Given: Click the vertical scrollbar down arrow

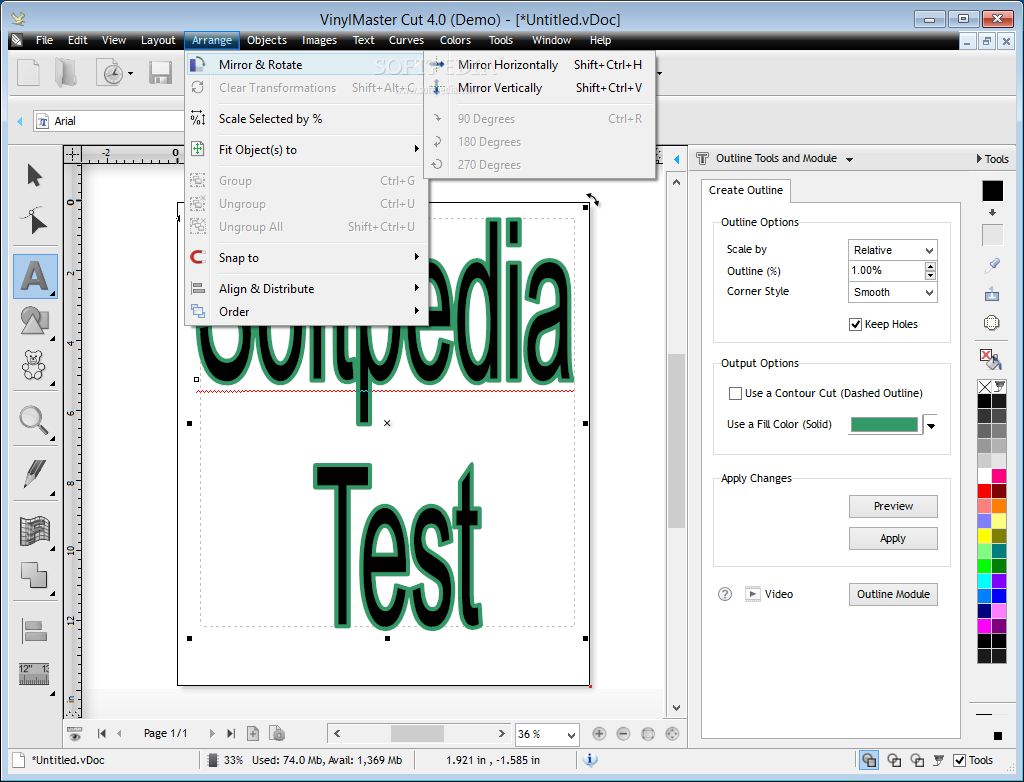Looking at the screenshot, I should coord(676,708).
